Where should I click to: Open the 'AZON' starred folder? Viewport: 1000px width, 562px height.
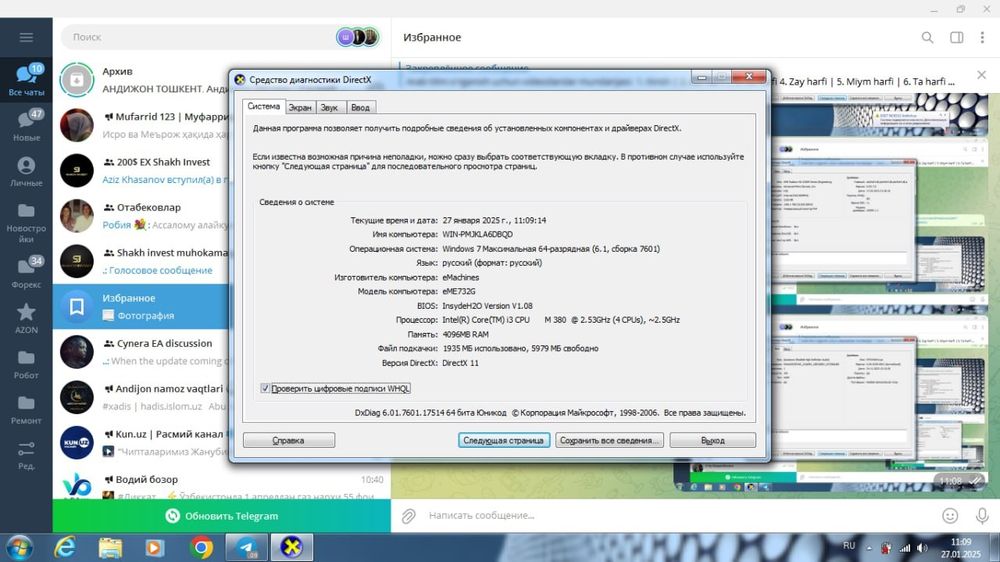click(x=26, y=318)
